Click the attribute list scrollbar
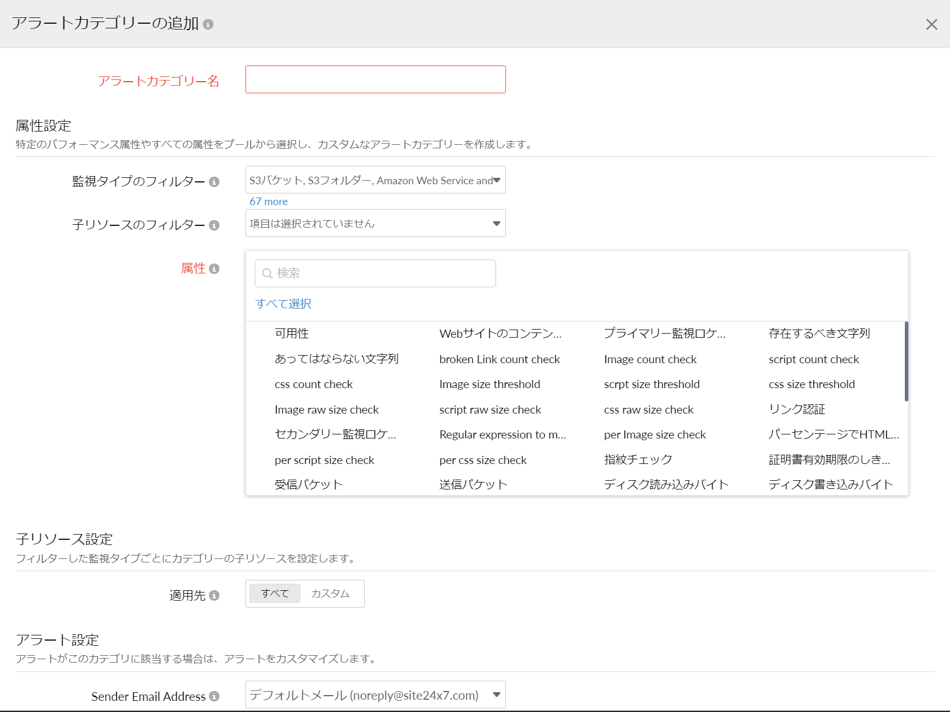Viewport: 950px width, 712px height. (906, 362)
